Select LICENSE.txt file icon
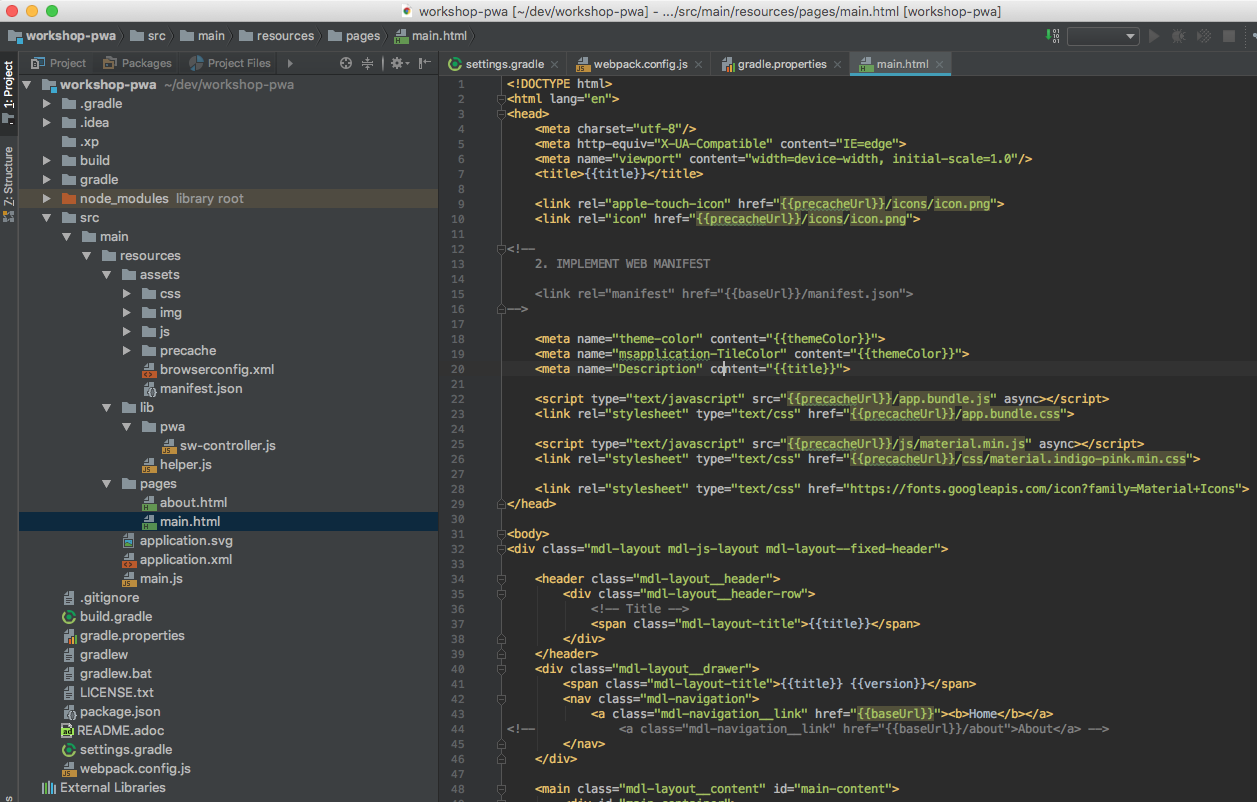The height and width of the screenshot is (802, 1257). [69, 693]
